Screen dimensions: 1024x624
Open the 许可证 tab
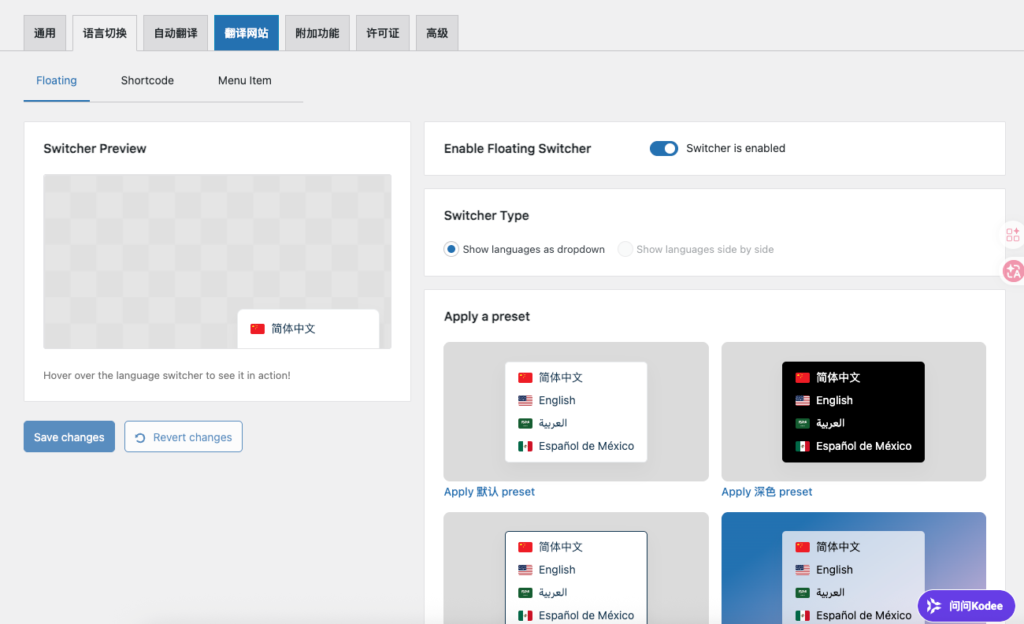click(x=383, y=33)
